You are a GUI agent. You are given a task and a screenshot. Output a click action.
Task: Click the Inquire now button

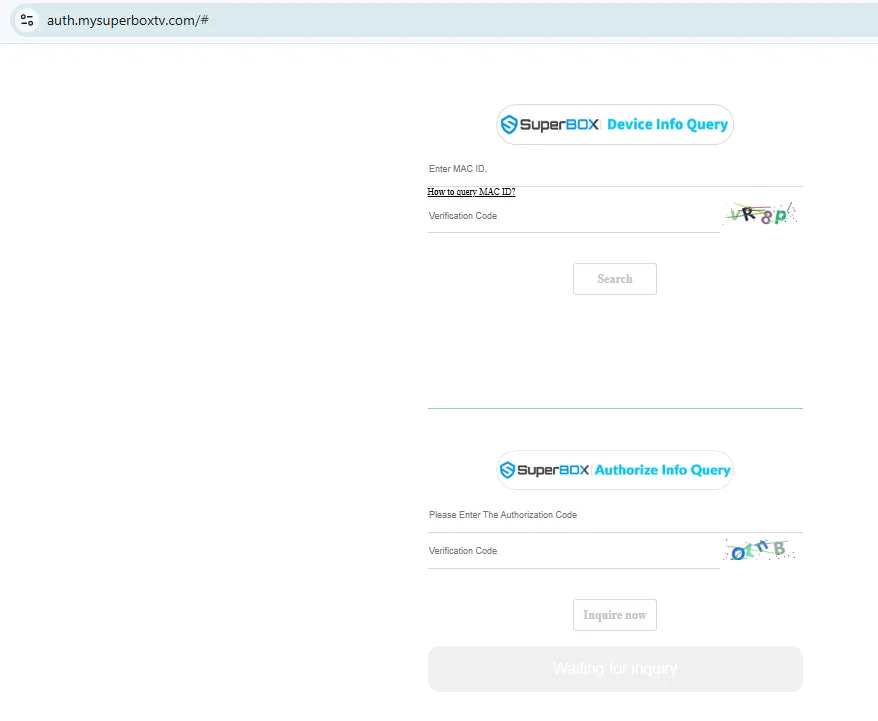point(614,615)
